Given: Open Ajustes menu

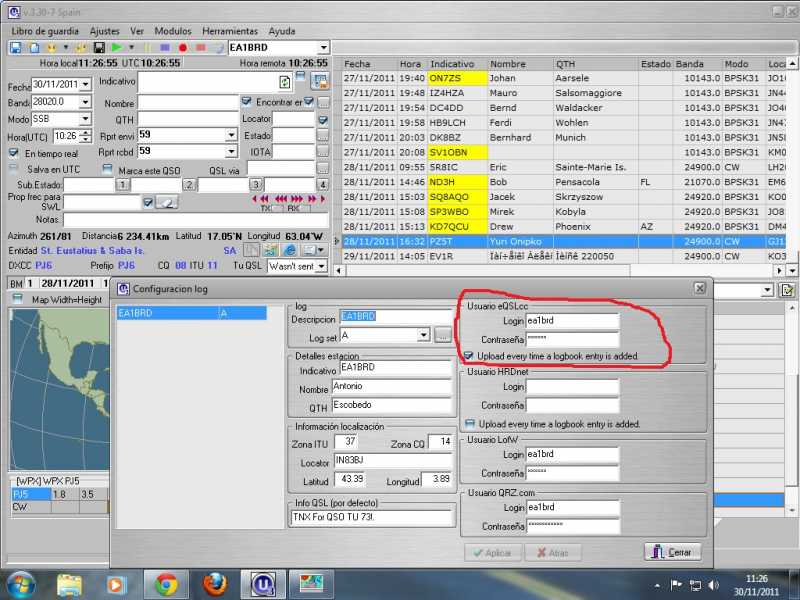Looking at the screenshot, I should (x=105, y=31).
